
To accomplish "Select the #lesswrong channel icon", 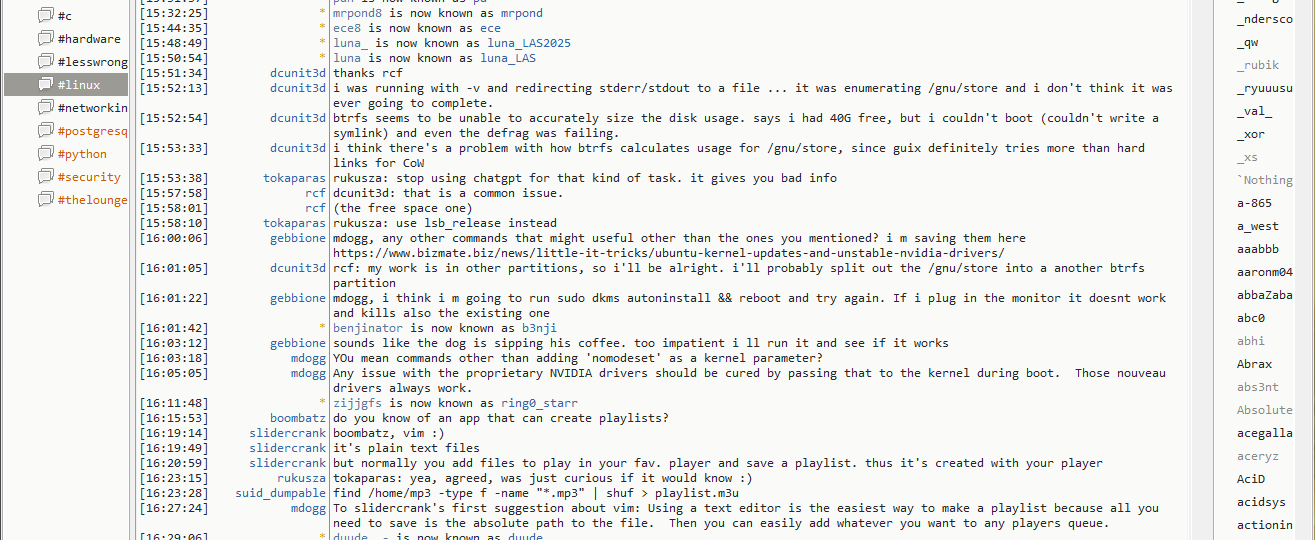I will (x=45, y=62).
